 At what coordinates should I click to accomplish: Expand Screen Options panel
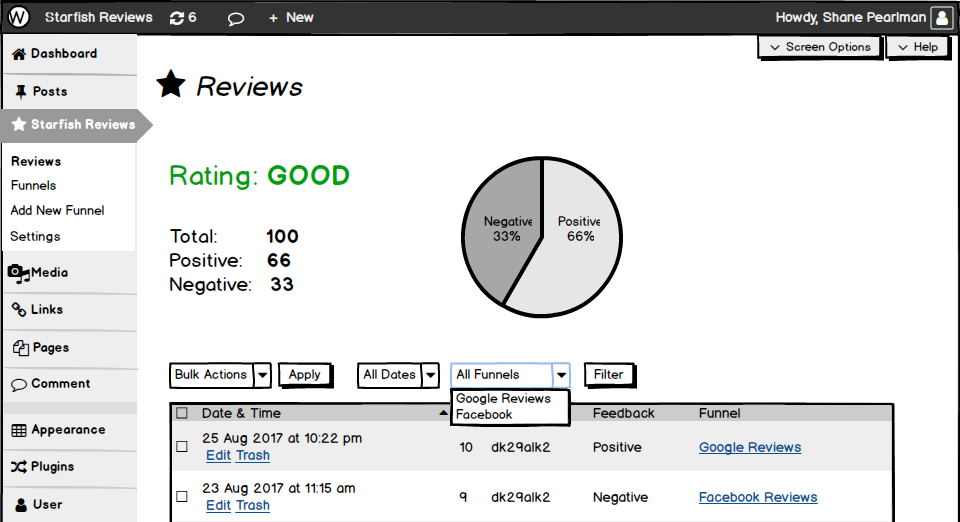tap(820, 47)
